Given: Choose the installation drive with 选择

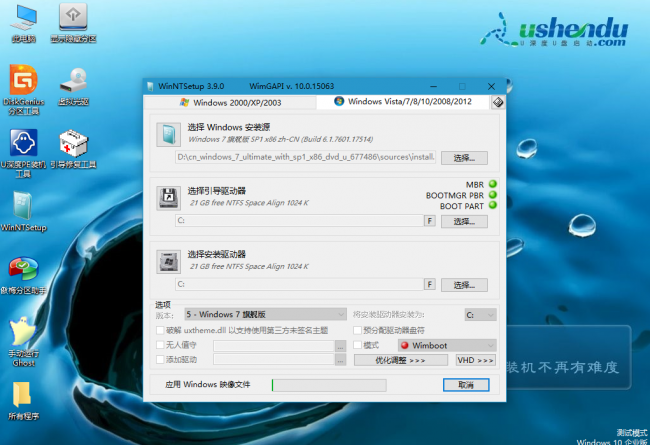Looking at the screenshot, I should (464, 285).
